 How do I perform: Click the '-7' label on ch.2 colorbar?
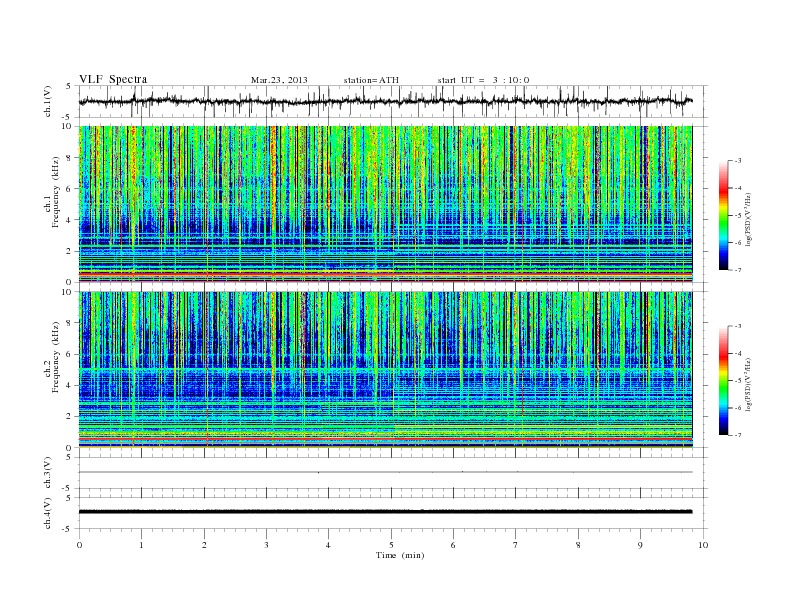tap(738, 435)
